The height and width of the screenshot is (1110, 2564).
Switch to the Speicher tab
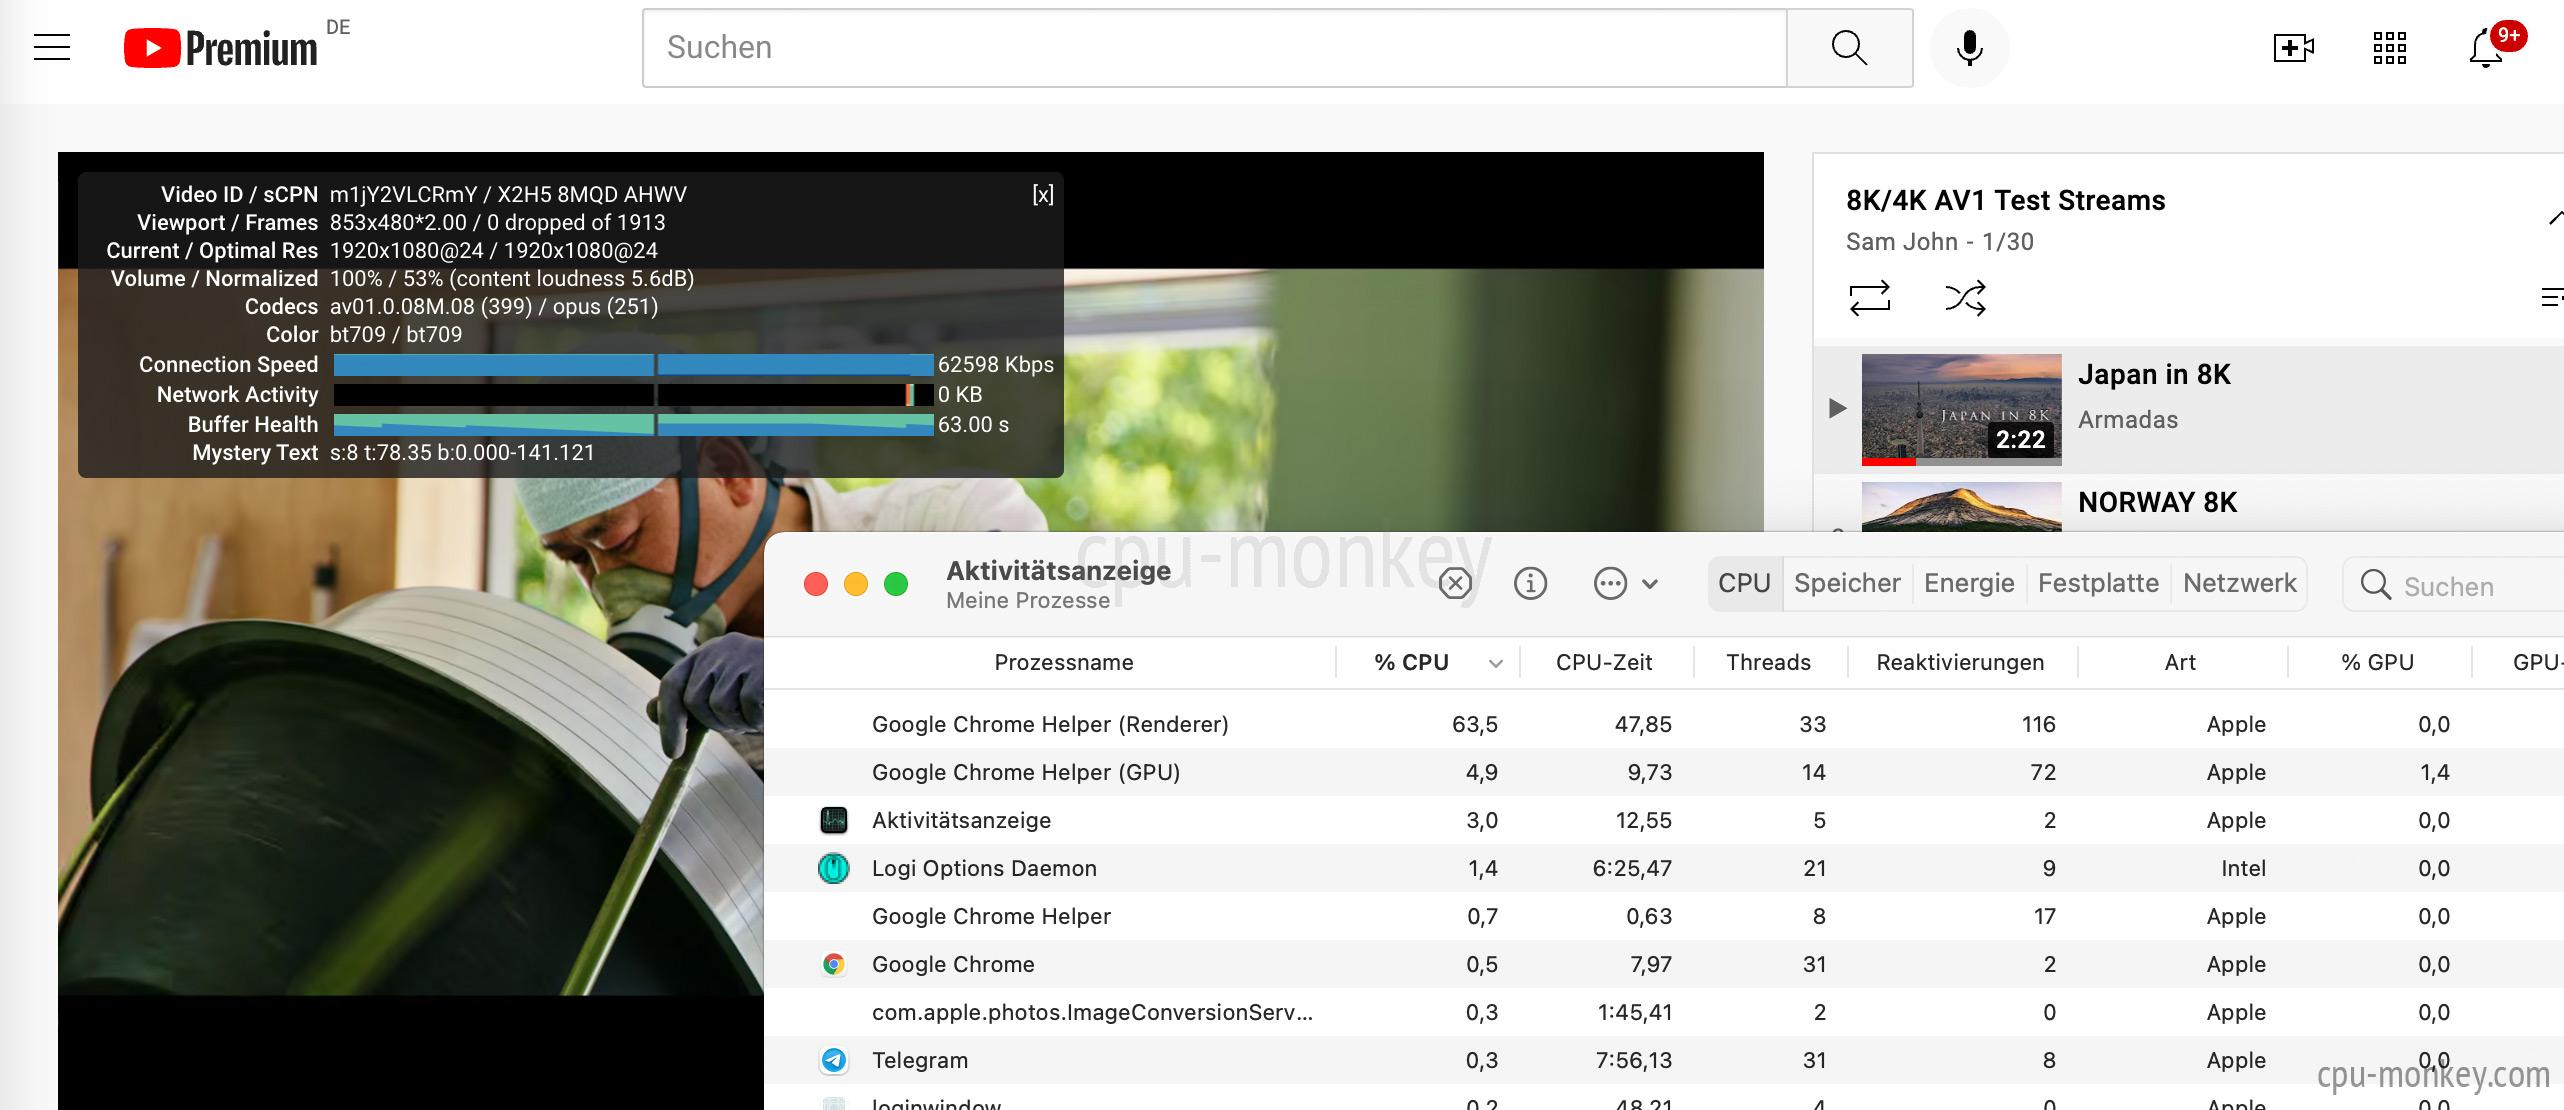click(x=1846, y=583)
